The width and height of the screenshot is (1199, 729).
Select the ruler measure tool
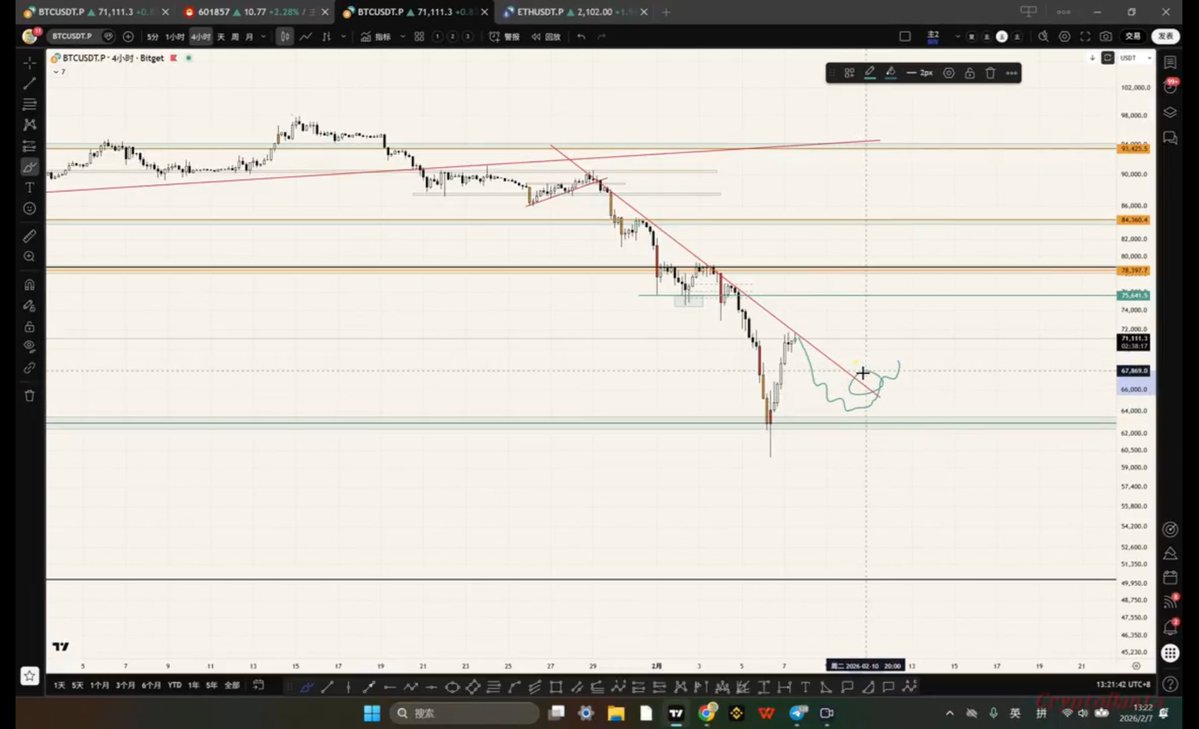(x=30, y=236)
